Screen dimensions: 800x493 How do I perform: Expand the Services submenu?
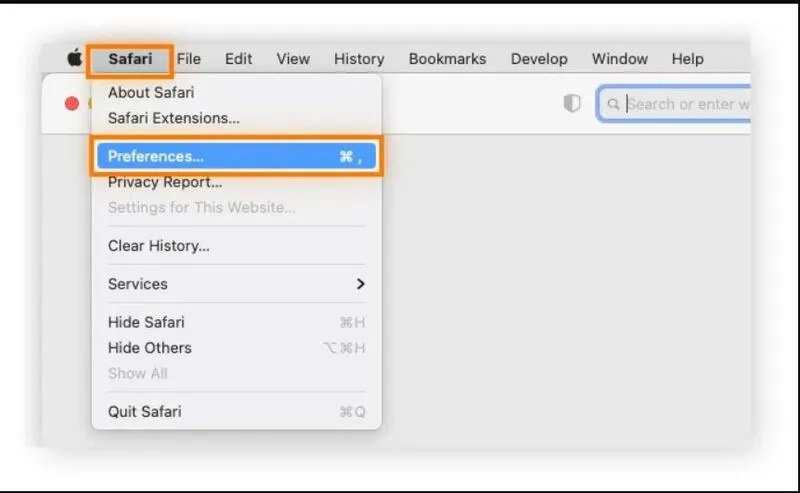click(x=236, y=284)
